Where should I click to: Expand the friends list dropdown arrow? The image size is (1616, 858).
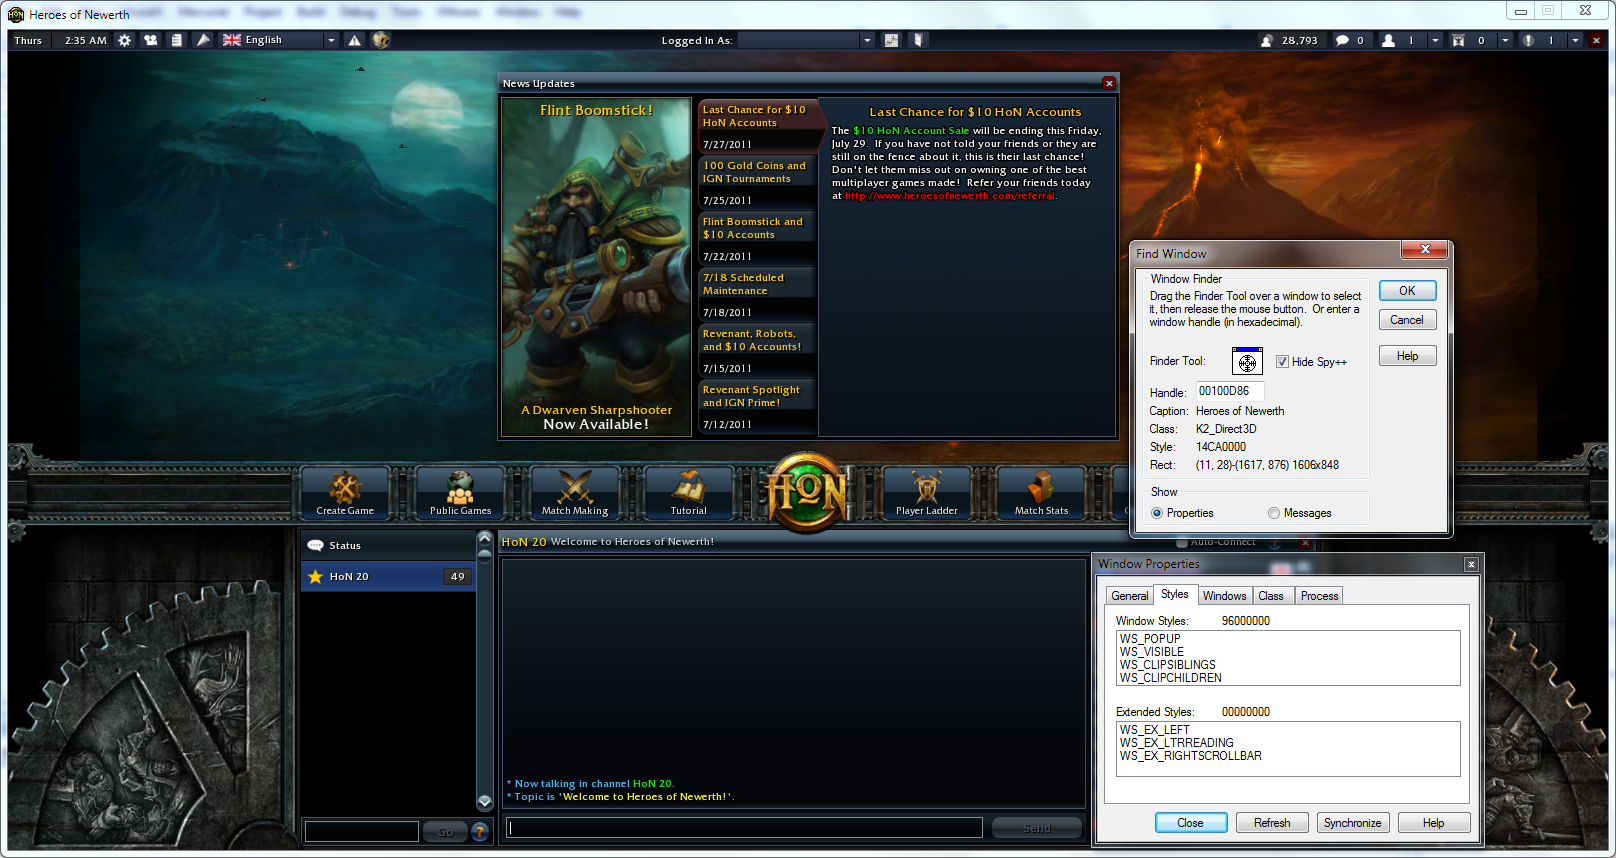pos(1435,40)
